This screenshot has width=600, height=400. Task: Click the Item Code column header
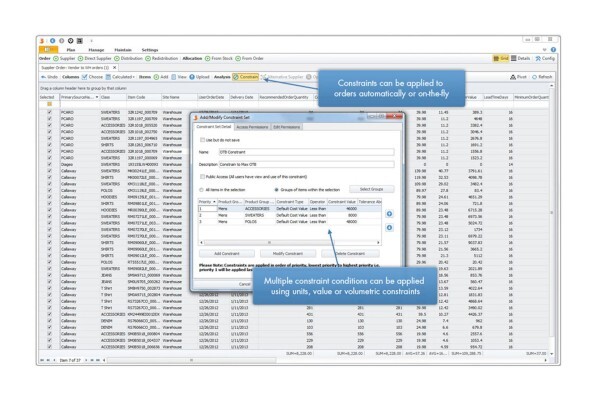point(143,97)
